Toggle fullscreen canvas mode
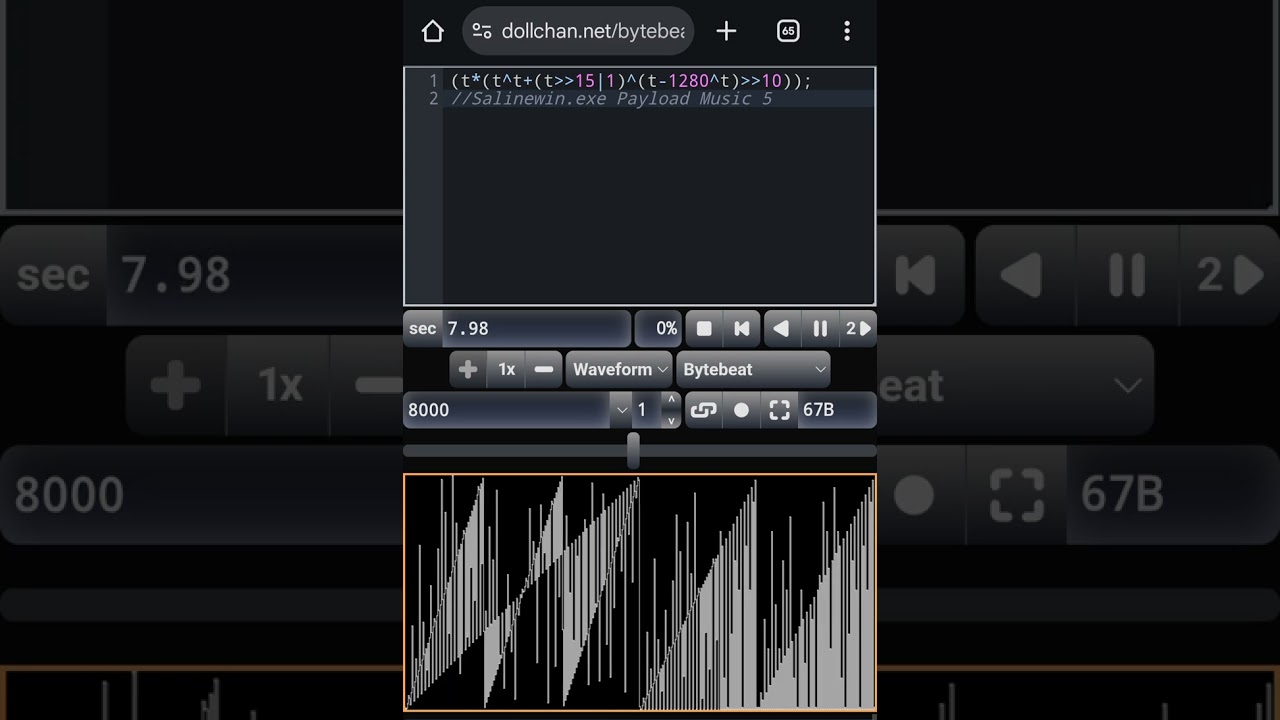 (779, 410)
